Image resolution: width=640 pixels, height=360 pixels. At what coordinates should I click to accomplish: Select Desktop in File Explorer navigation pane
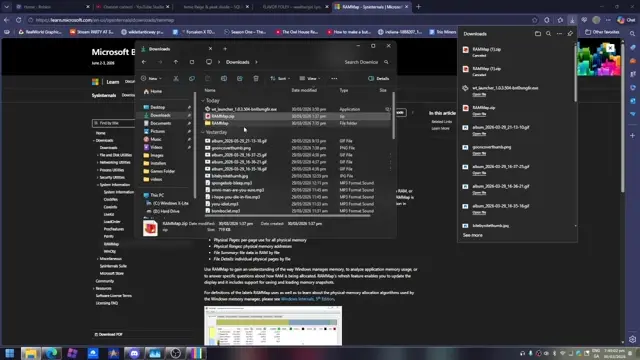[x=158, y=107]
